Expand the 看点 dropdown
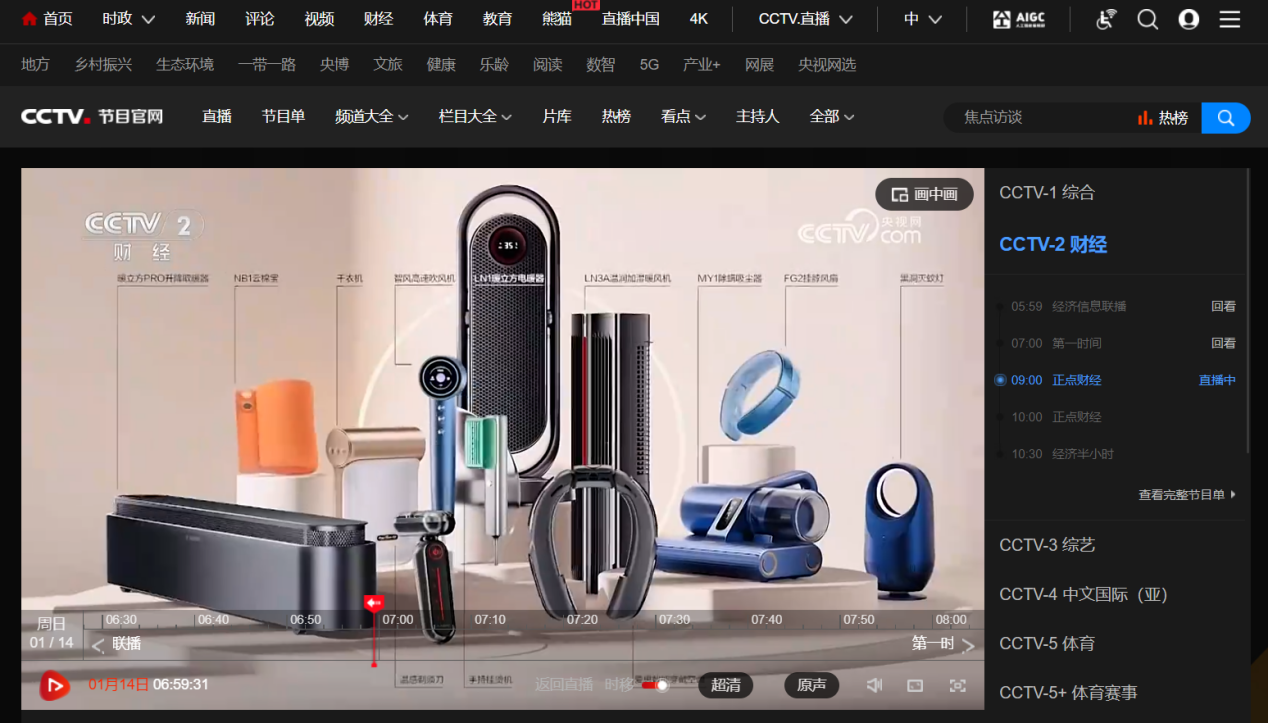 click(684, 117)
